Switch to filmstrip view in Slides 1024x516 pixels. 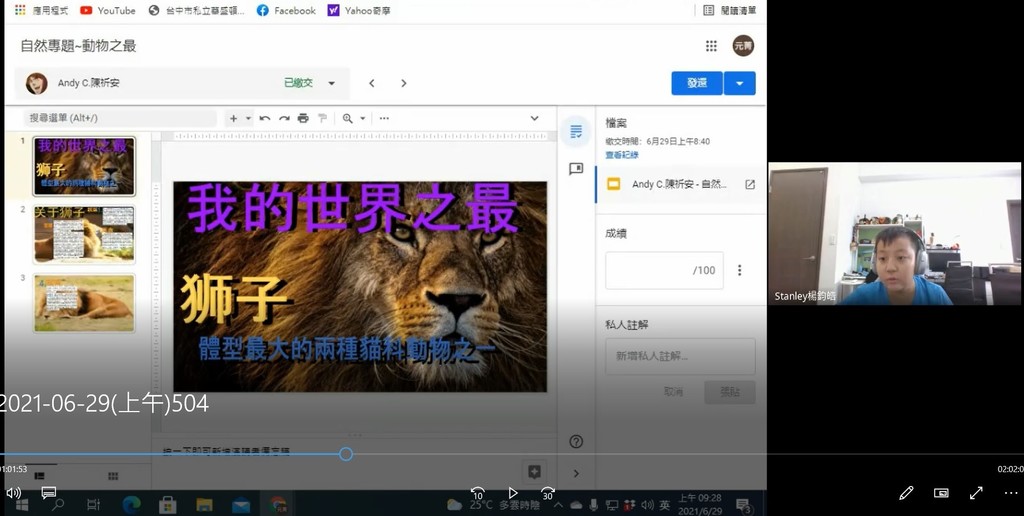point(39,476)
